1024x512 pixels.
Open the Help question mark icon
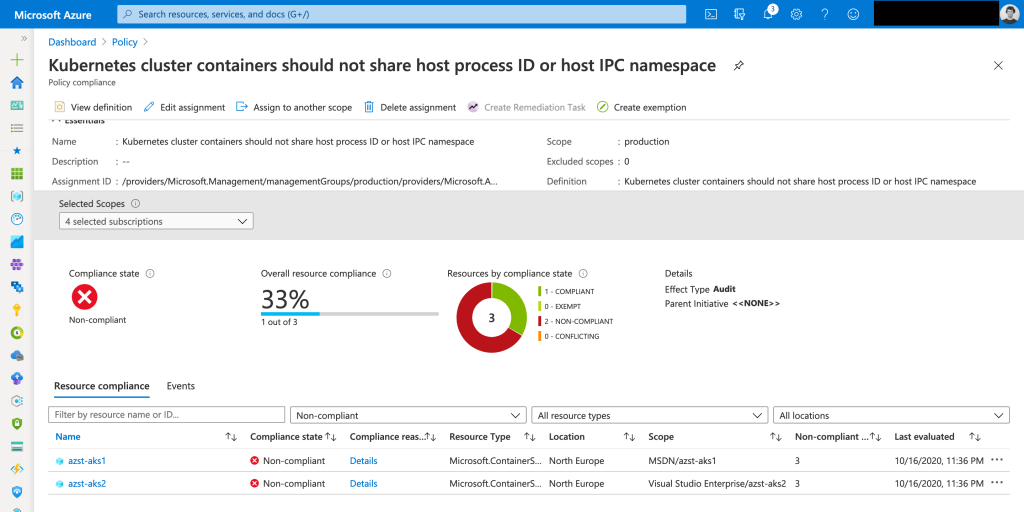[x=825, y=14]
